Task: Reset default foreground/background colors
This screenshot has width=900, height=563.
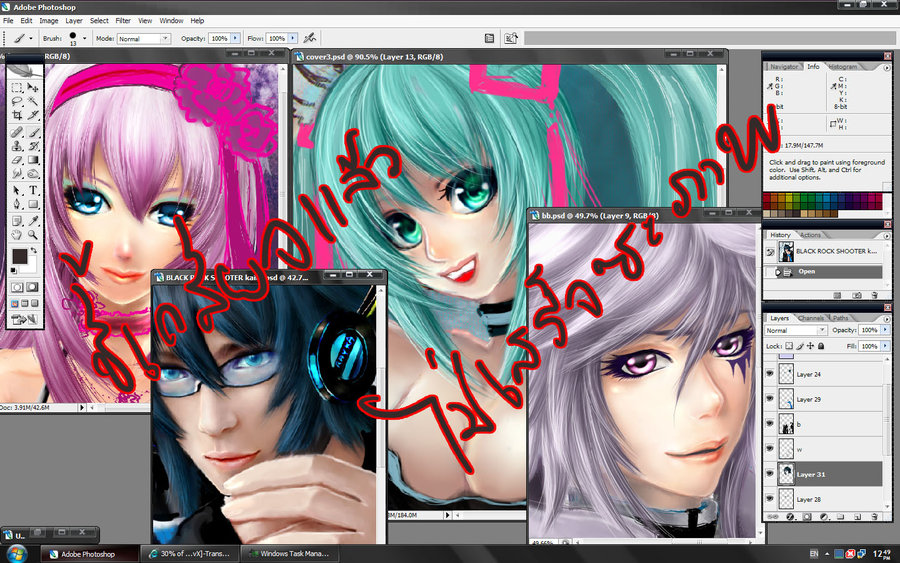Action: pos(13,270)
